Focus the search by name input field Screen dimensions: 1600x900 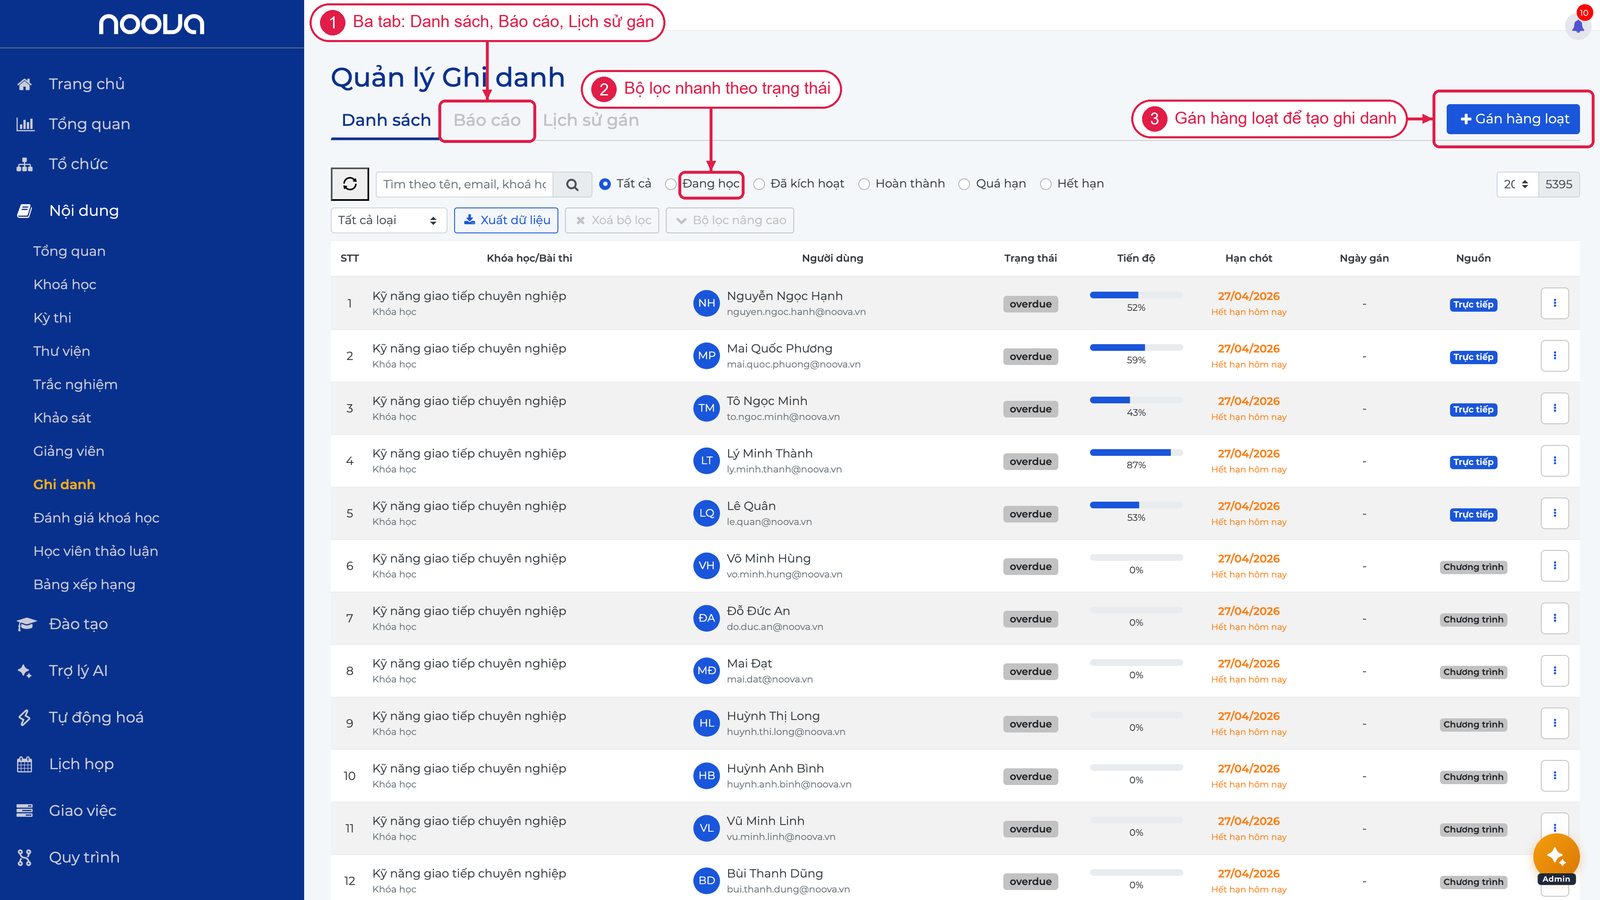465,184
